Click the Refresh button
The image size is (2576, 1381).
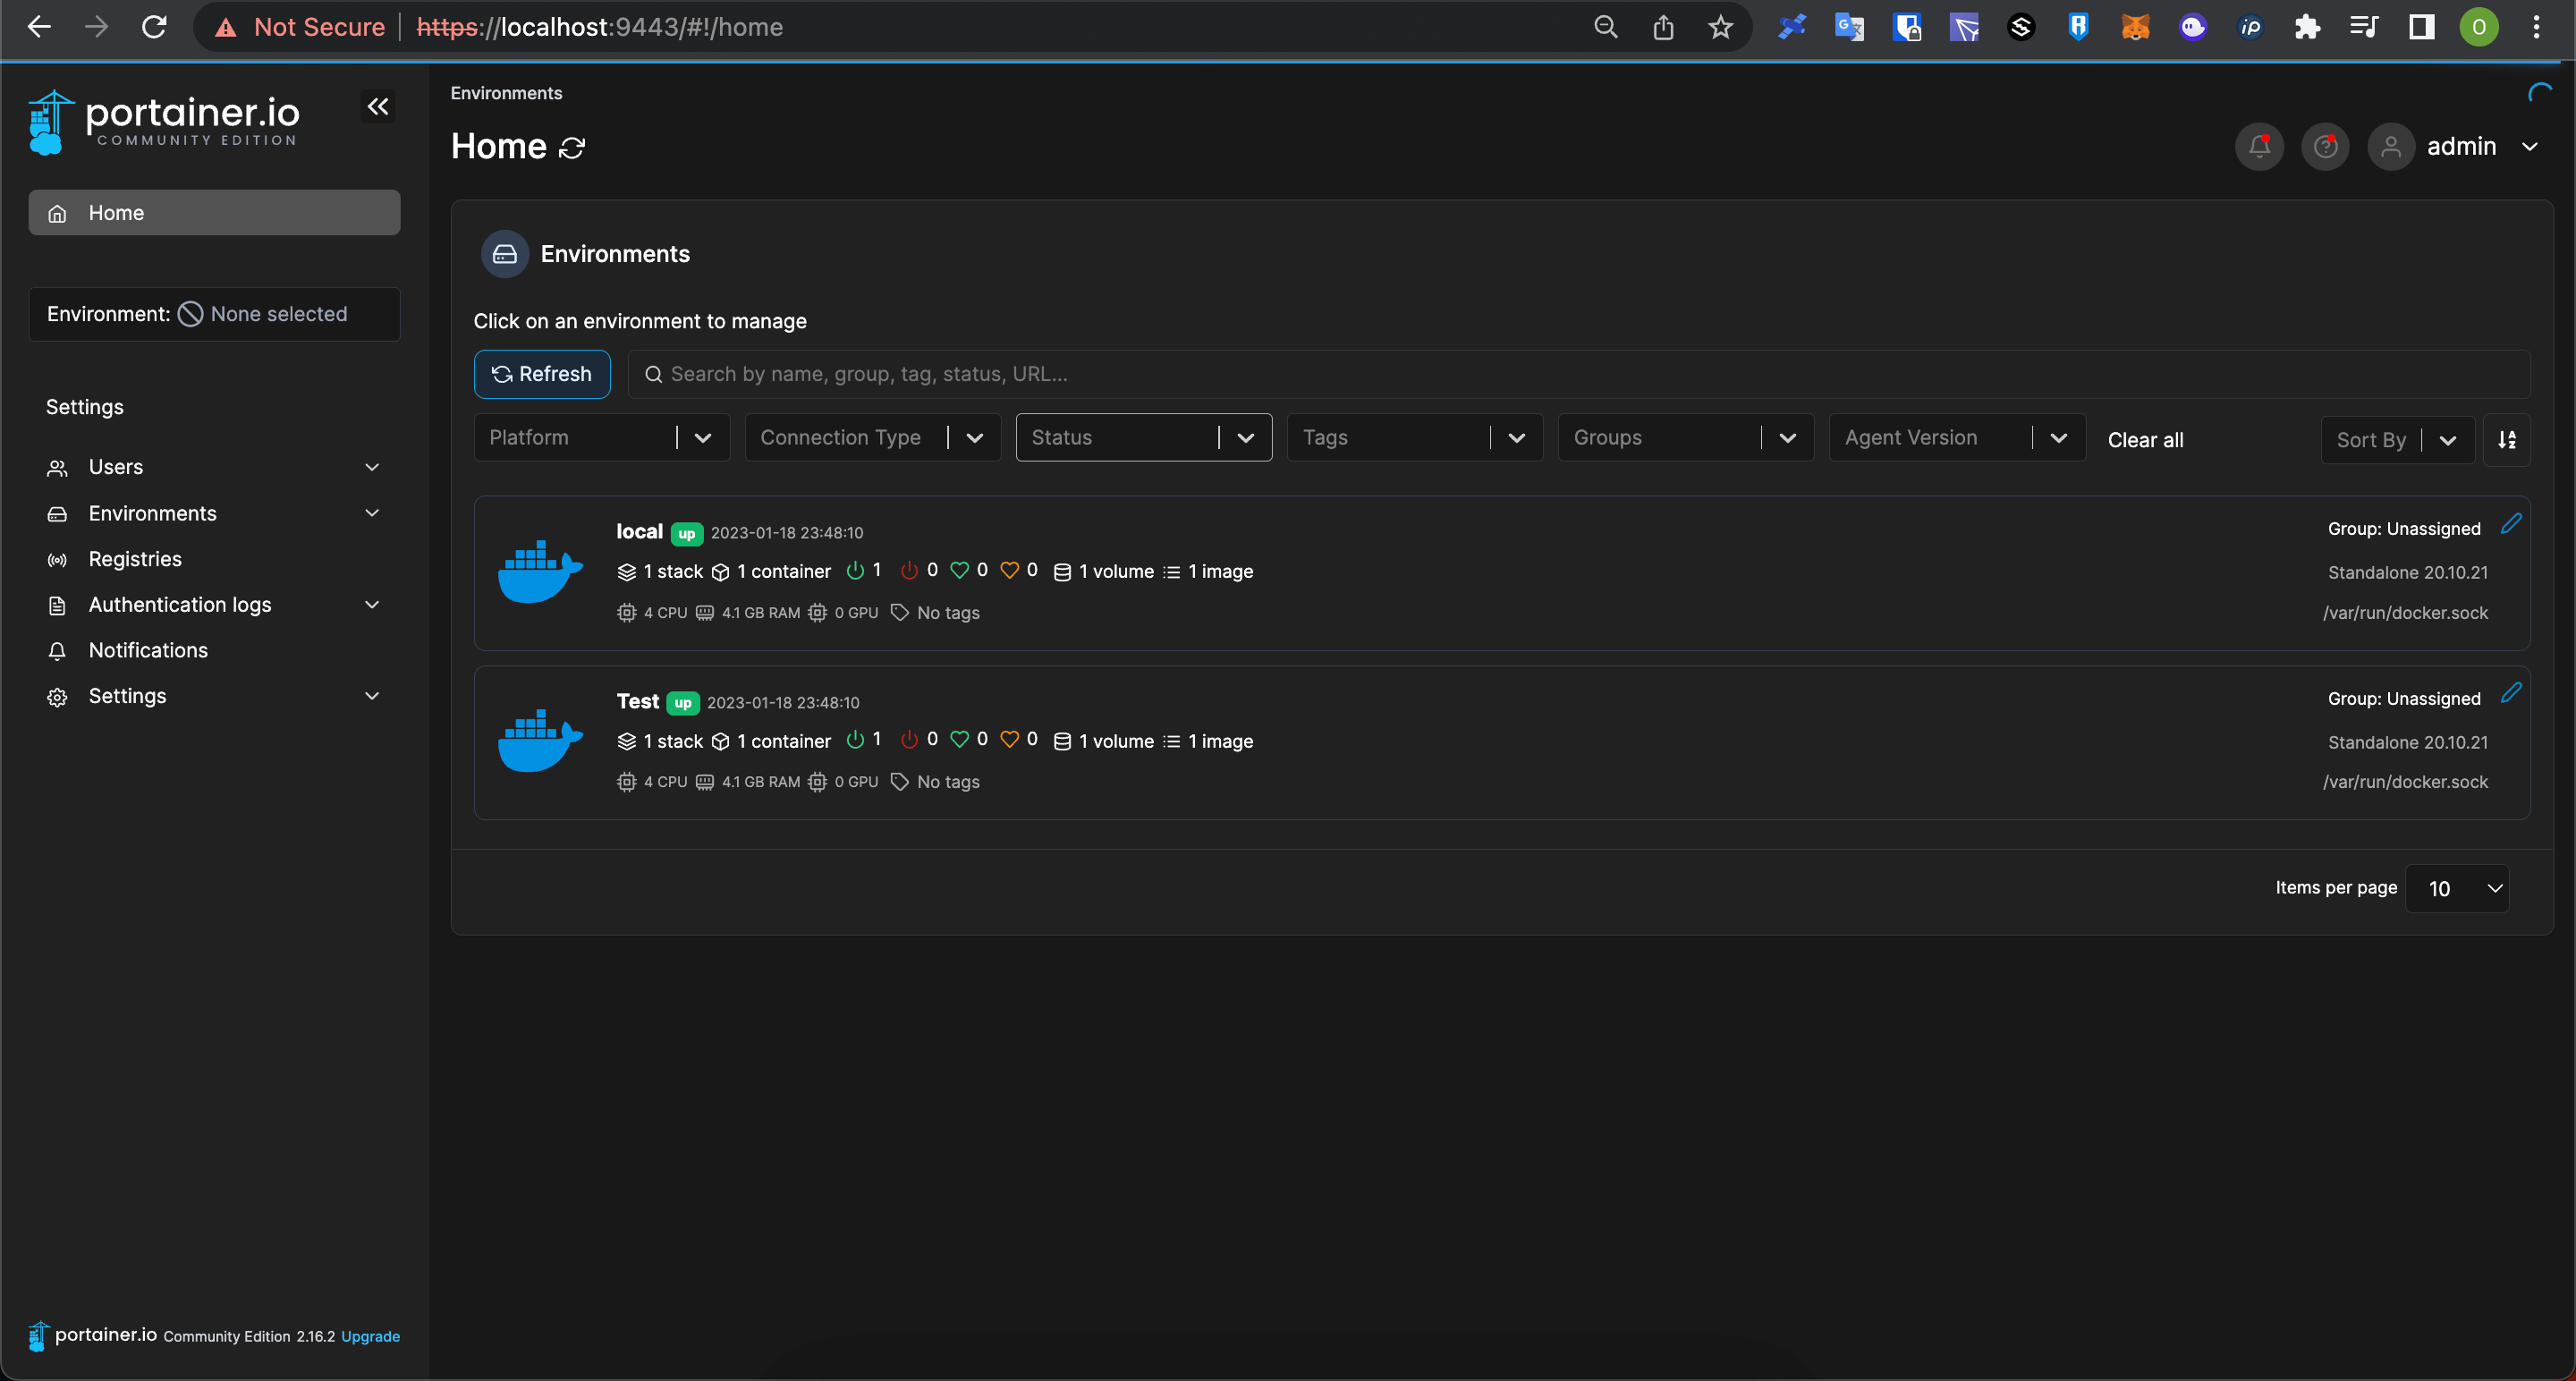point(542,374)
